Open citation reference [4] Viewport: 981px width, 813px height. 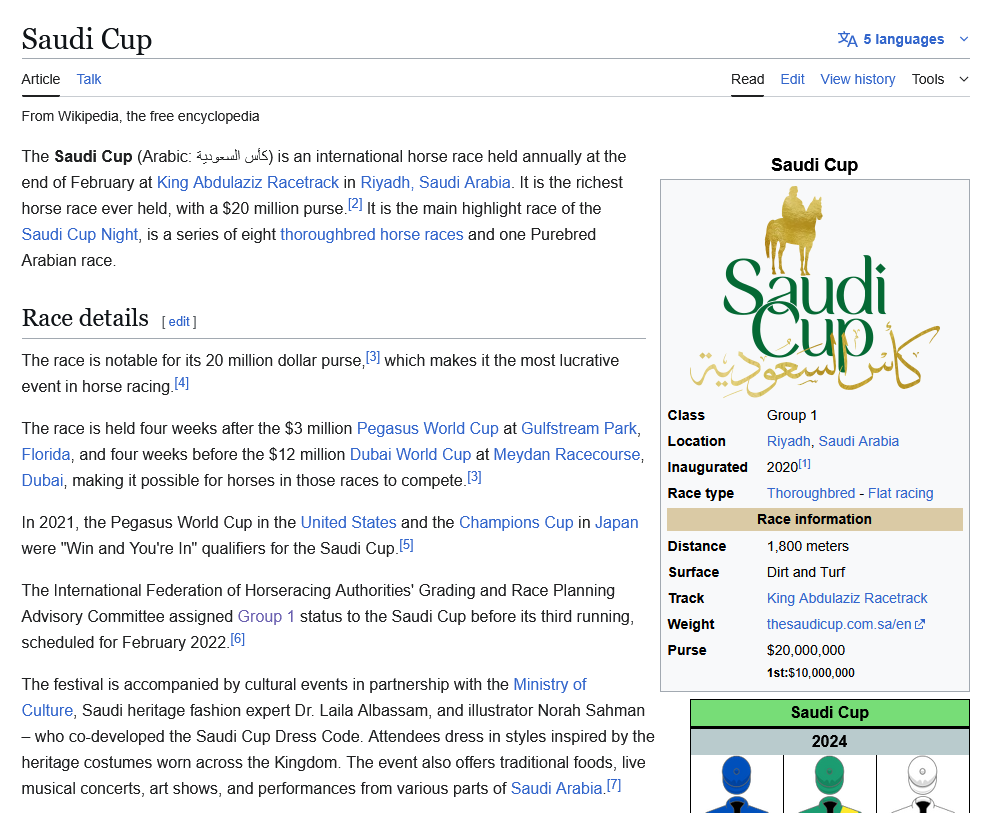181,382
